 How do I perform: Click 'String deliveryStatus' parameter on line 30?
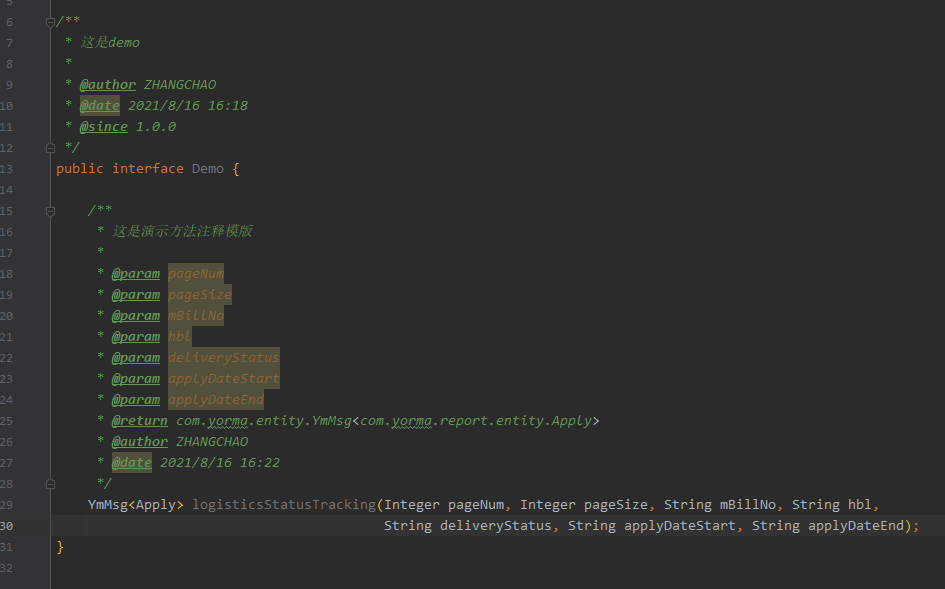click(468, 526)
